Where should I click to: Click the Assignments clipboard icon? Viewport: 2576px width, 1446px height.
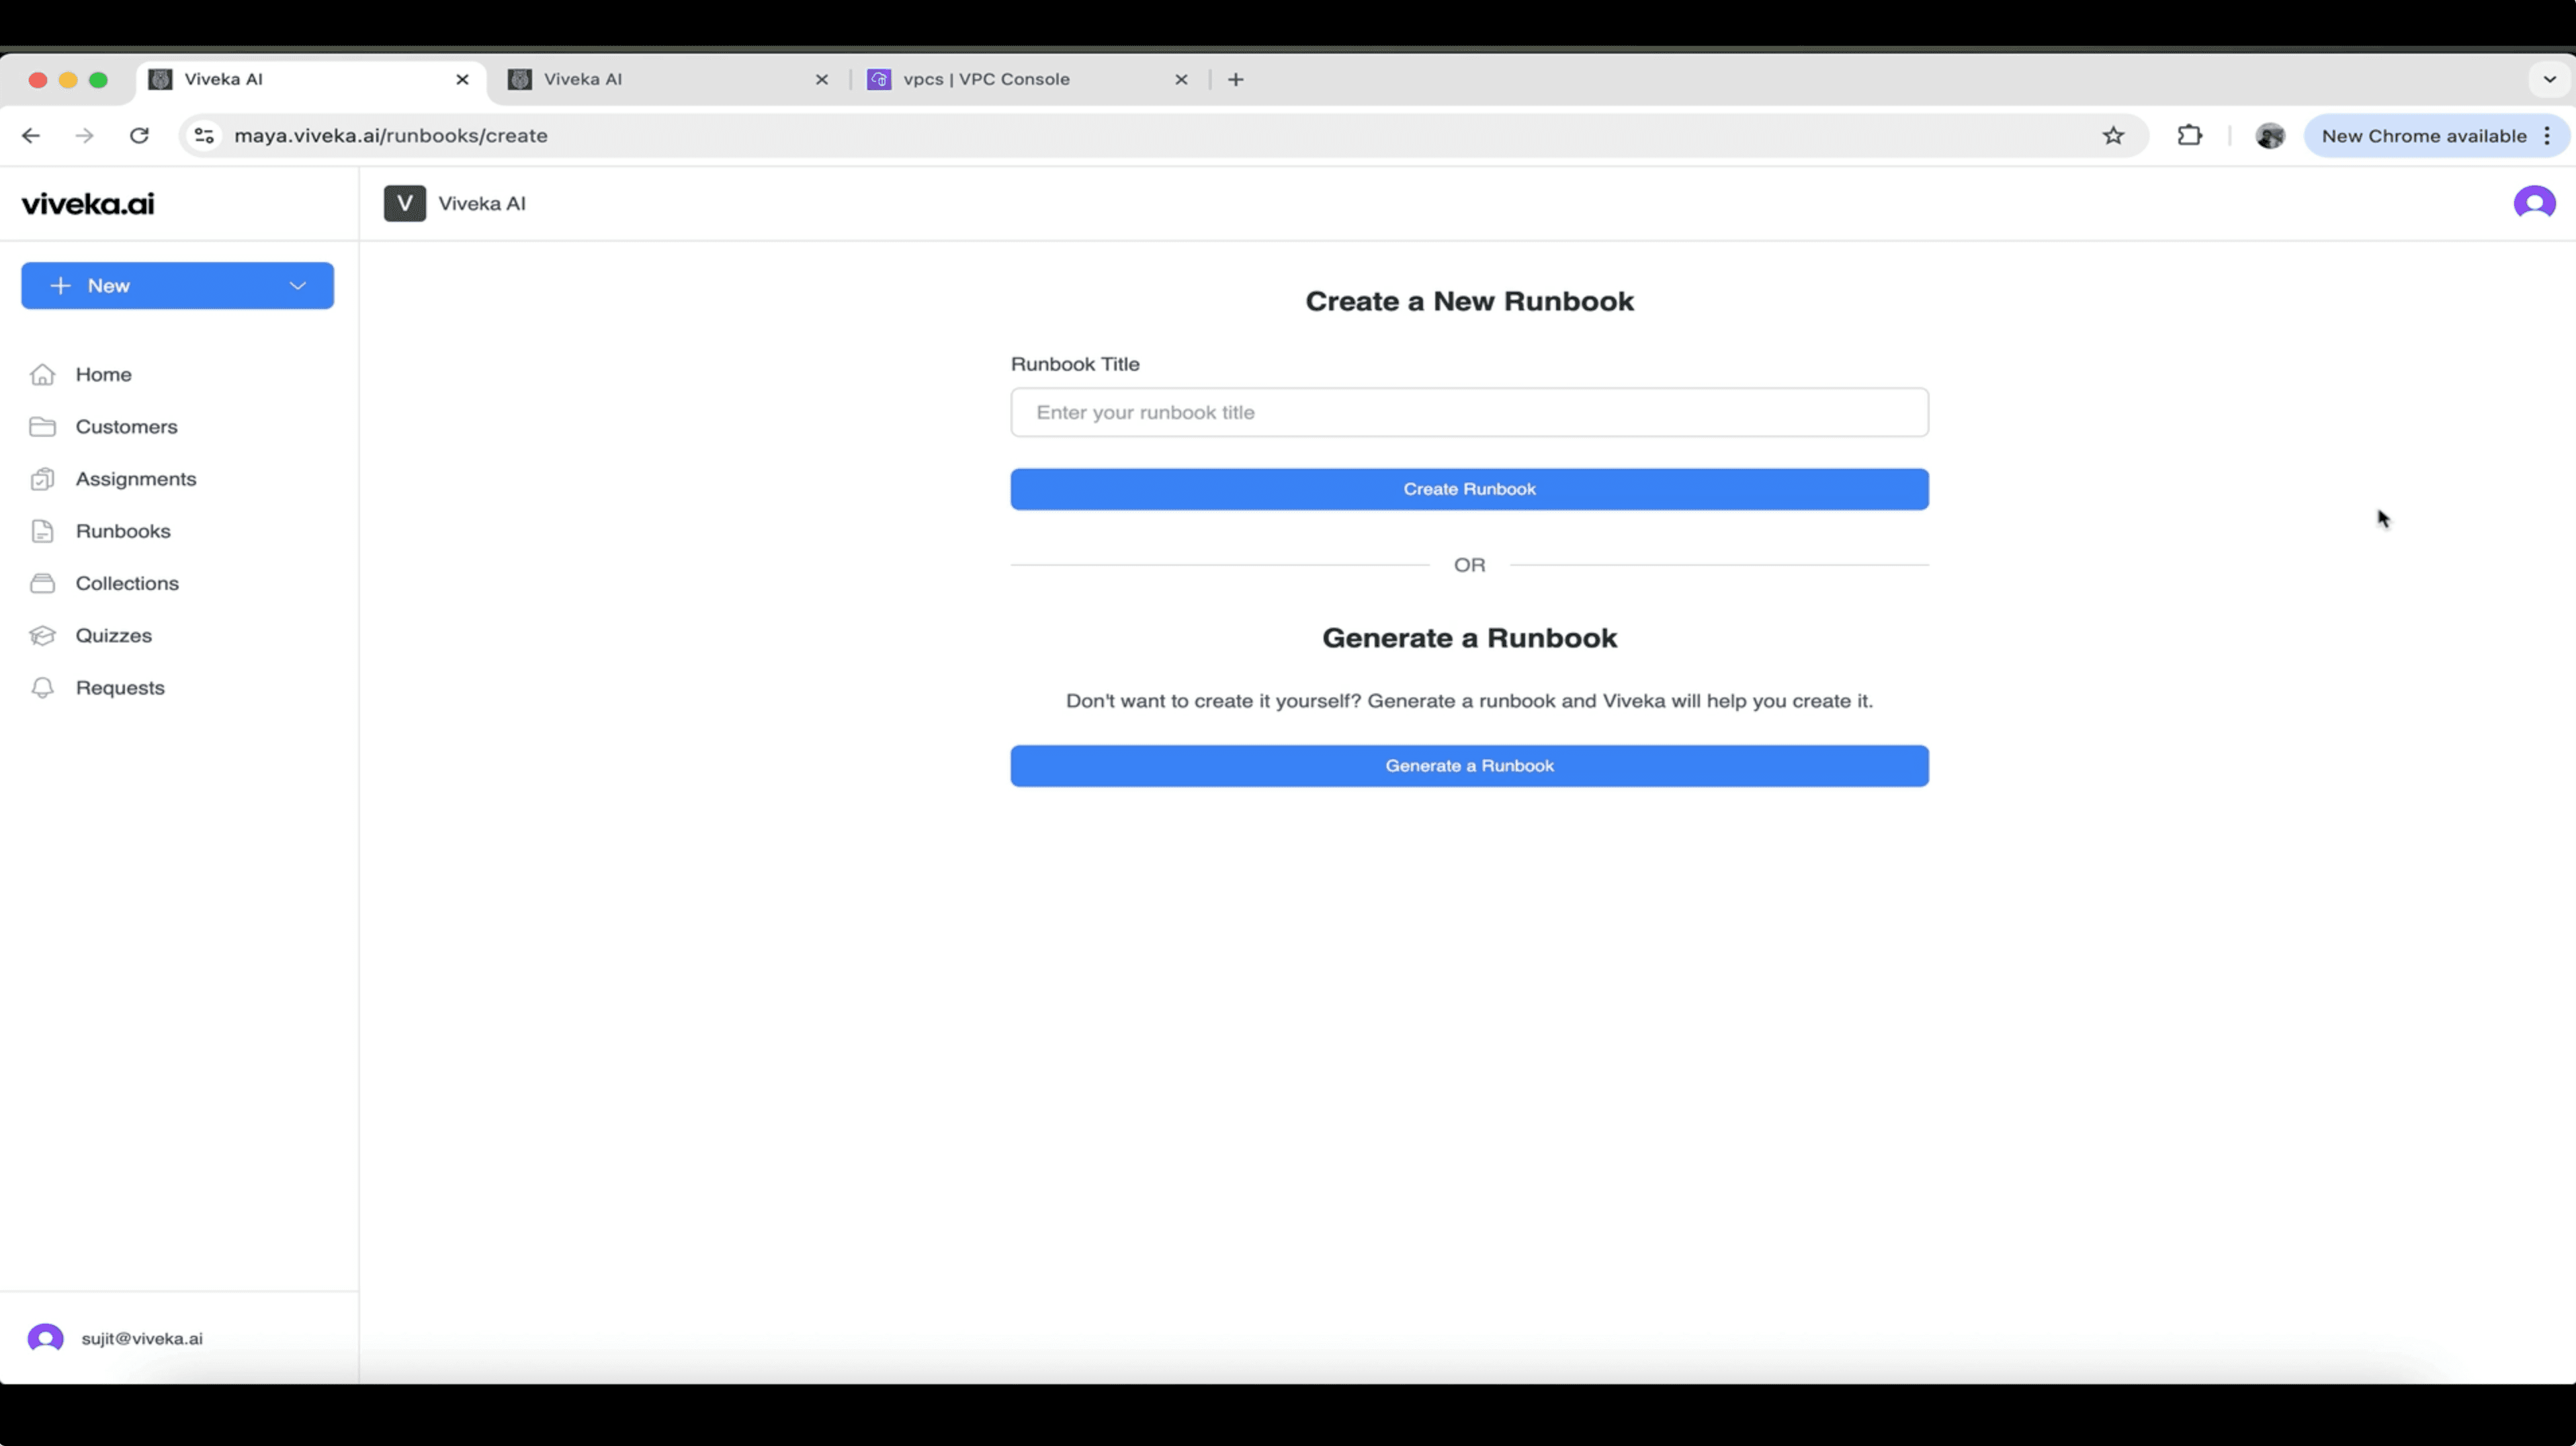click(x=42, y=479)
